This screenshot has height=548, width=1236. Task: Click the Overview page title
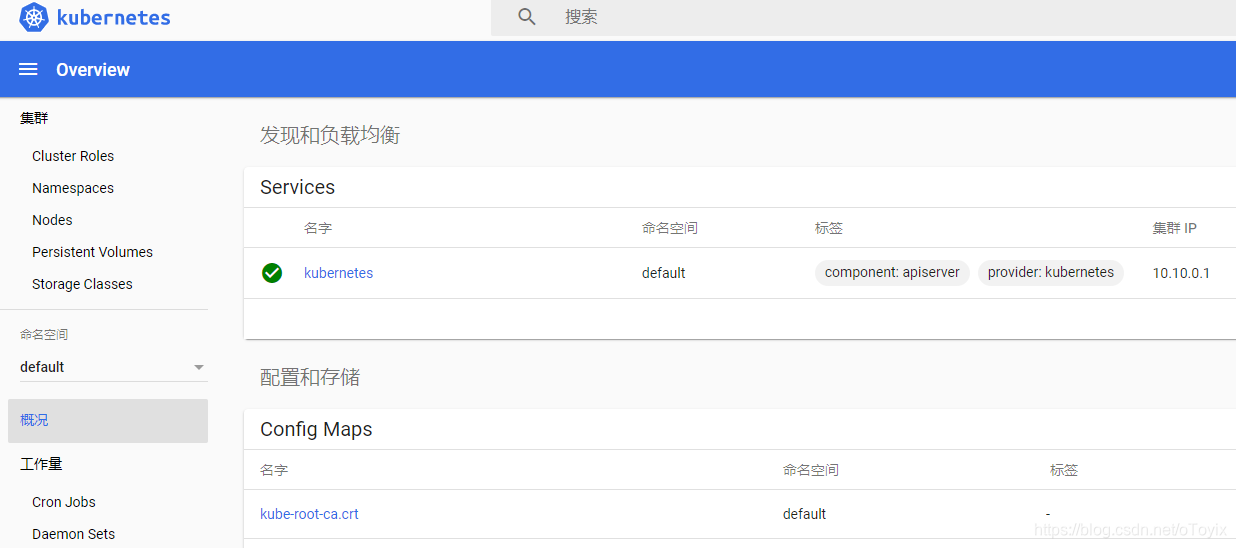[93, 69]
